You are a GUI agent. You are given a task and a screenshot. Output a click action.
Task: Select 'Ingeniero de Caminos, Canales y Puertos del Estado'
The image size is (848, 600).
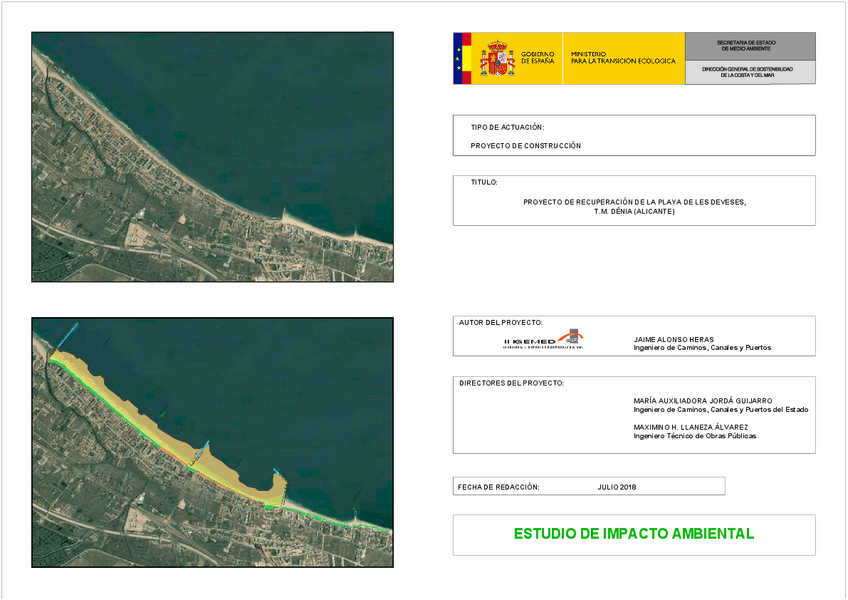[x=721, y=410]
